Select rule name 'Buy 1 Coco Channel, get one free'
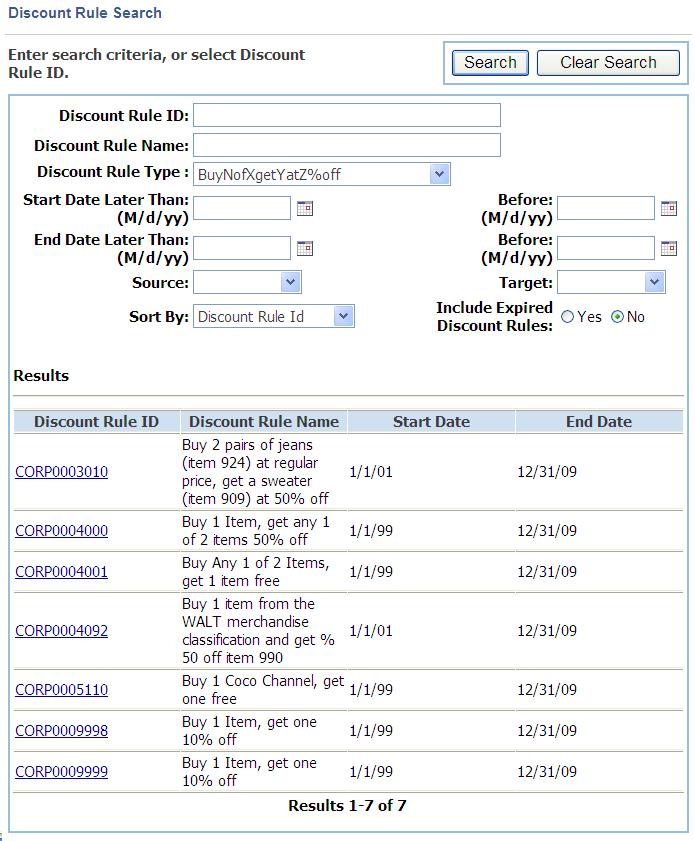This screenshot has width=695, height=841. click(263, 690)
